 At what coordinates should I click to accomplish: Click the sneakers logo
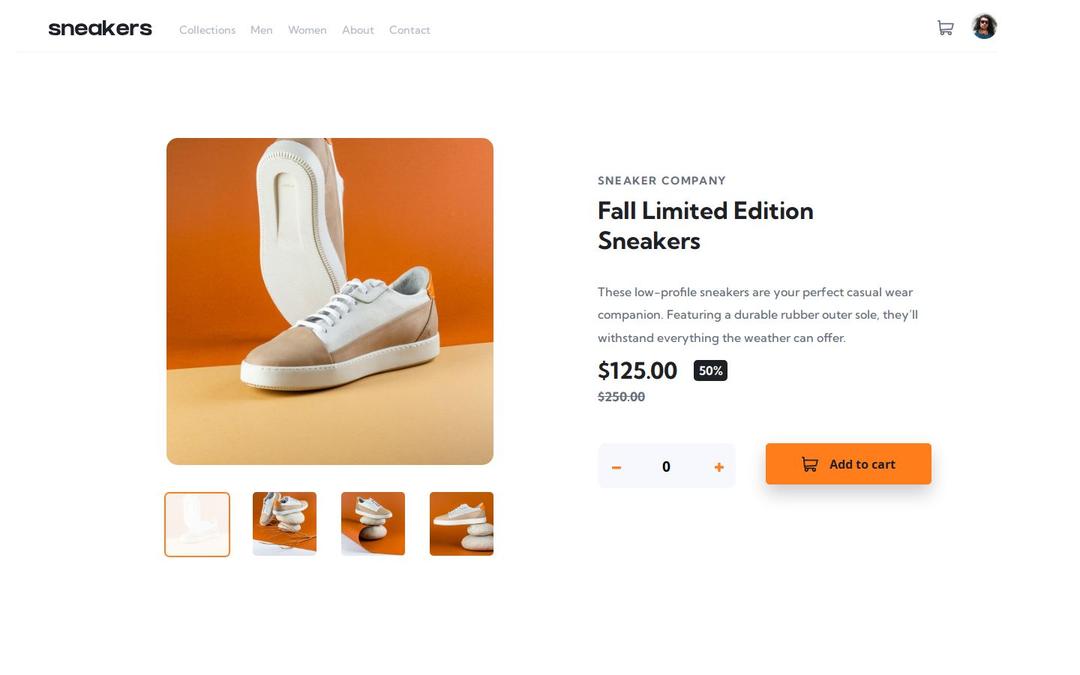pyautogui.click(x=100, y=29)
